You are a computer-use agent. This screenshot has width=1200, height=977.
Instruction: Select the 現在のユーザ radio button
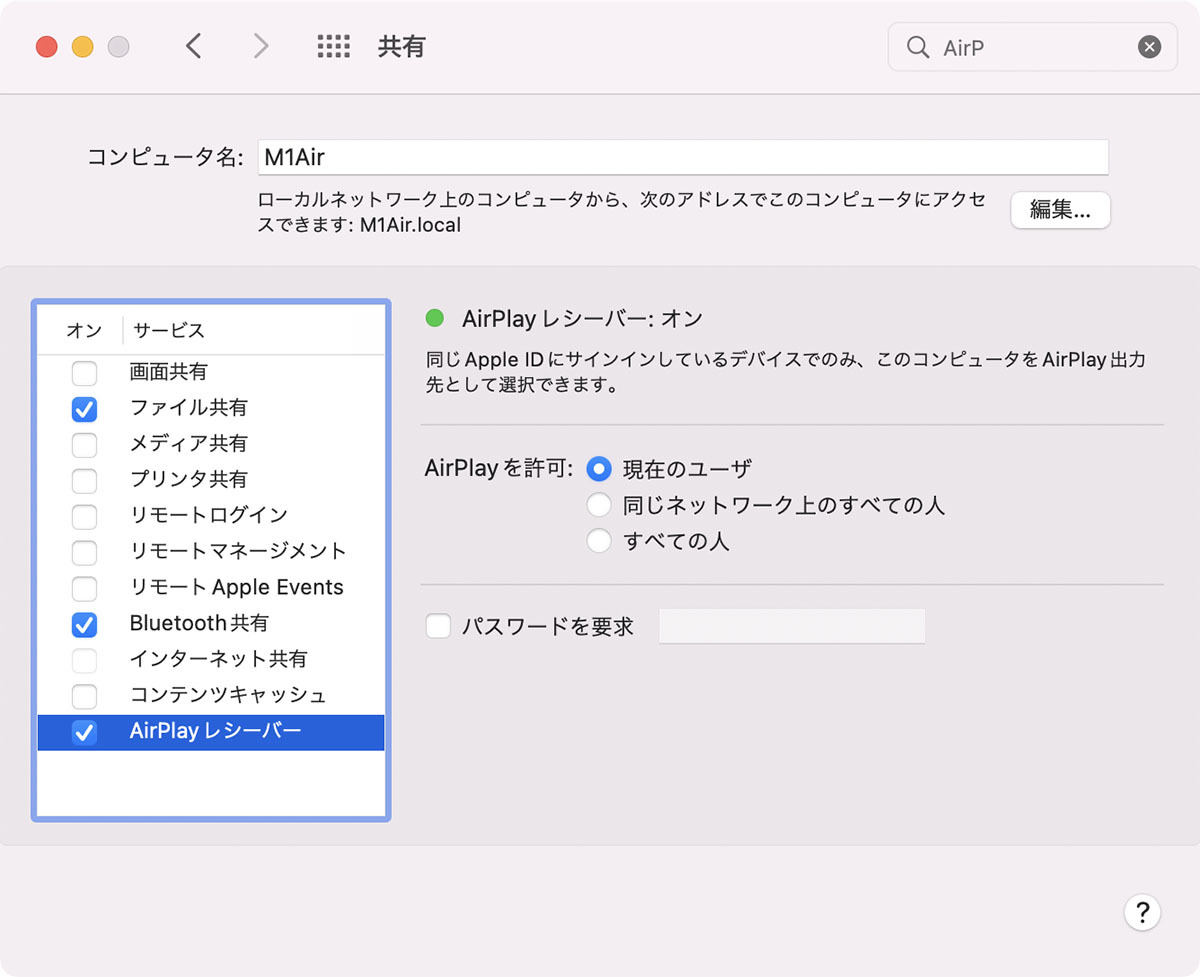click(599, 468)
